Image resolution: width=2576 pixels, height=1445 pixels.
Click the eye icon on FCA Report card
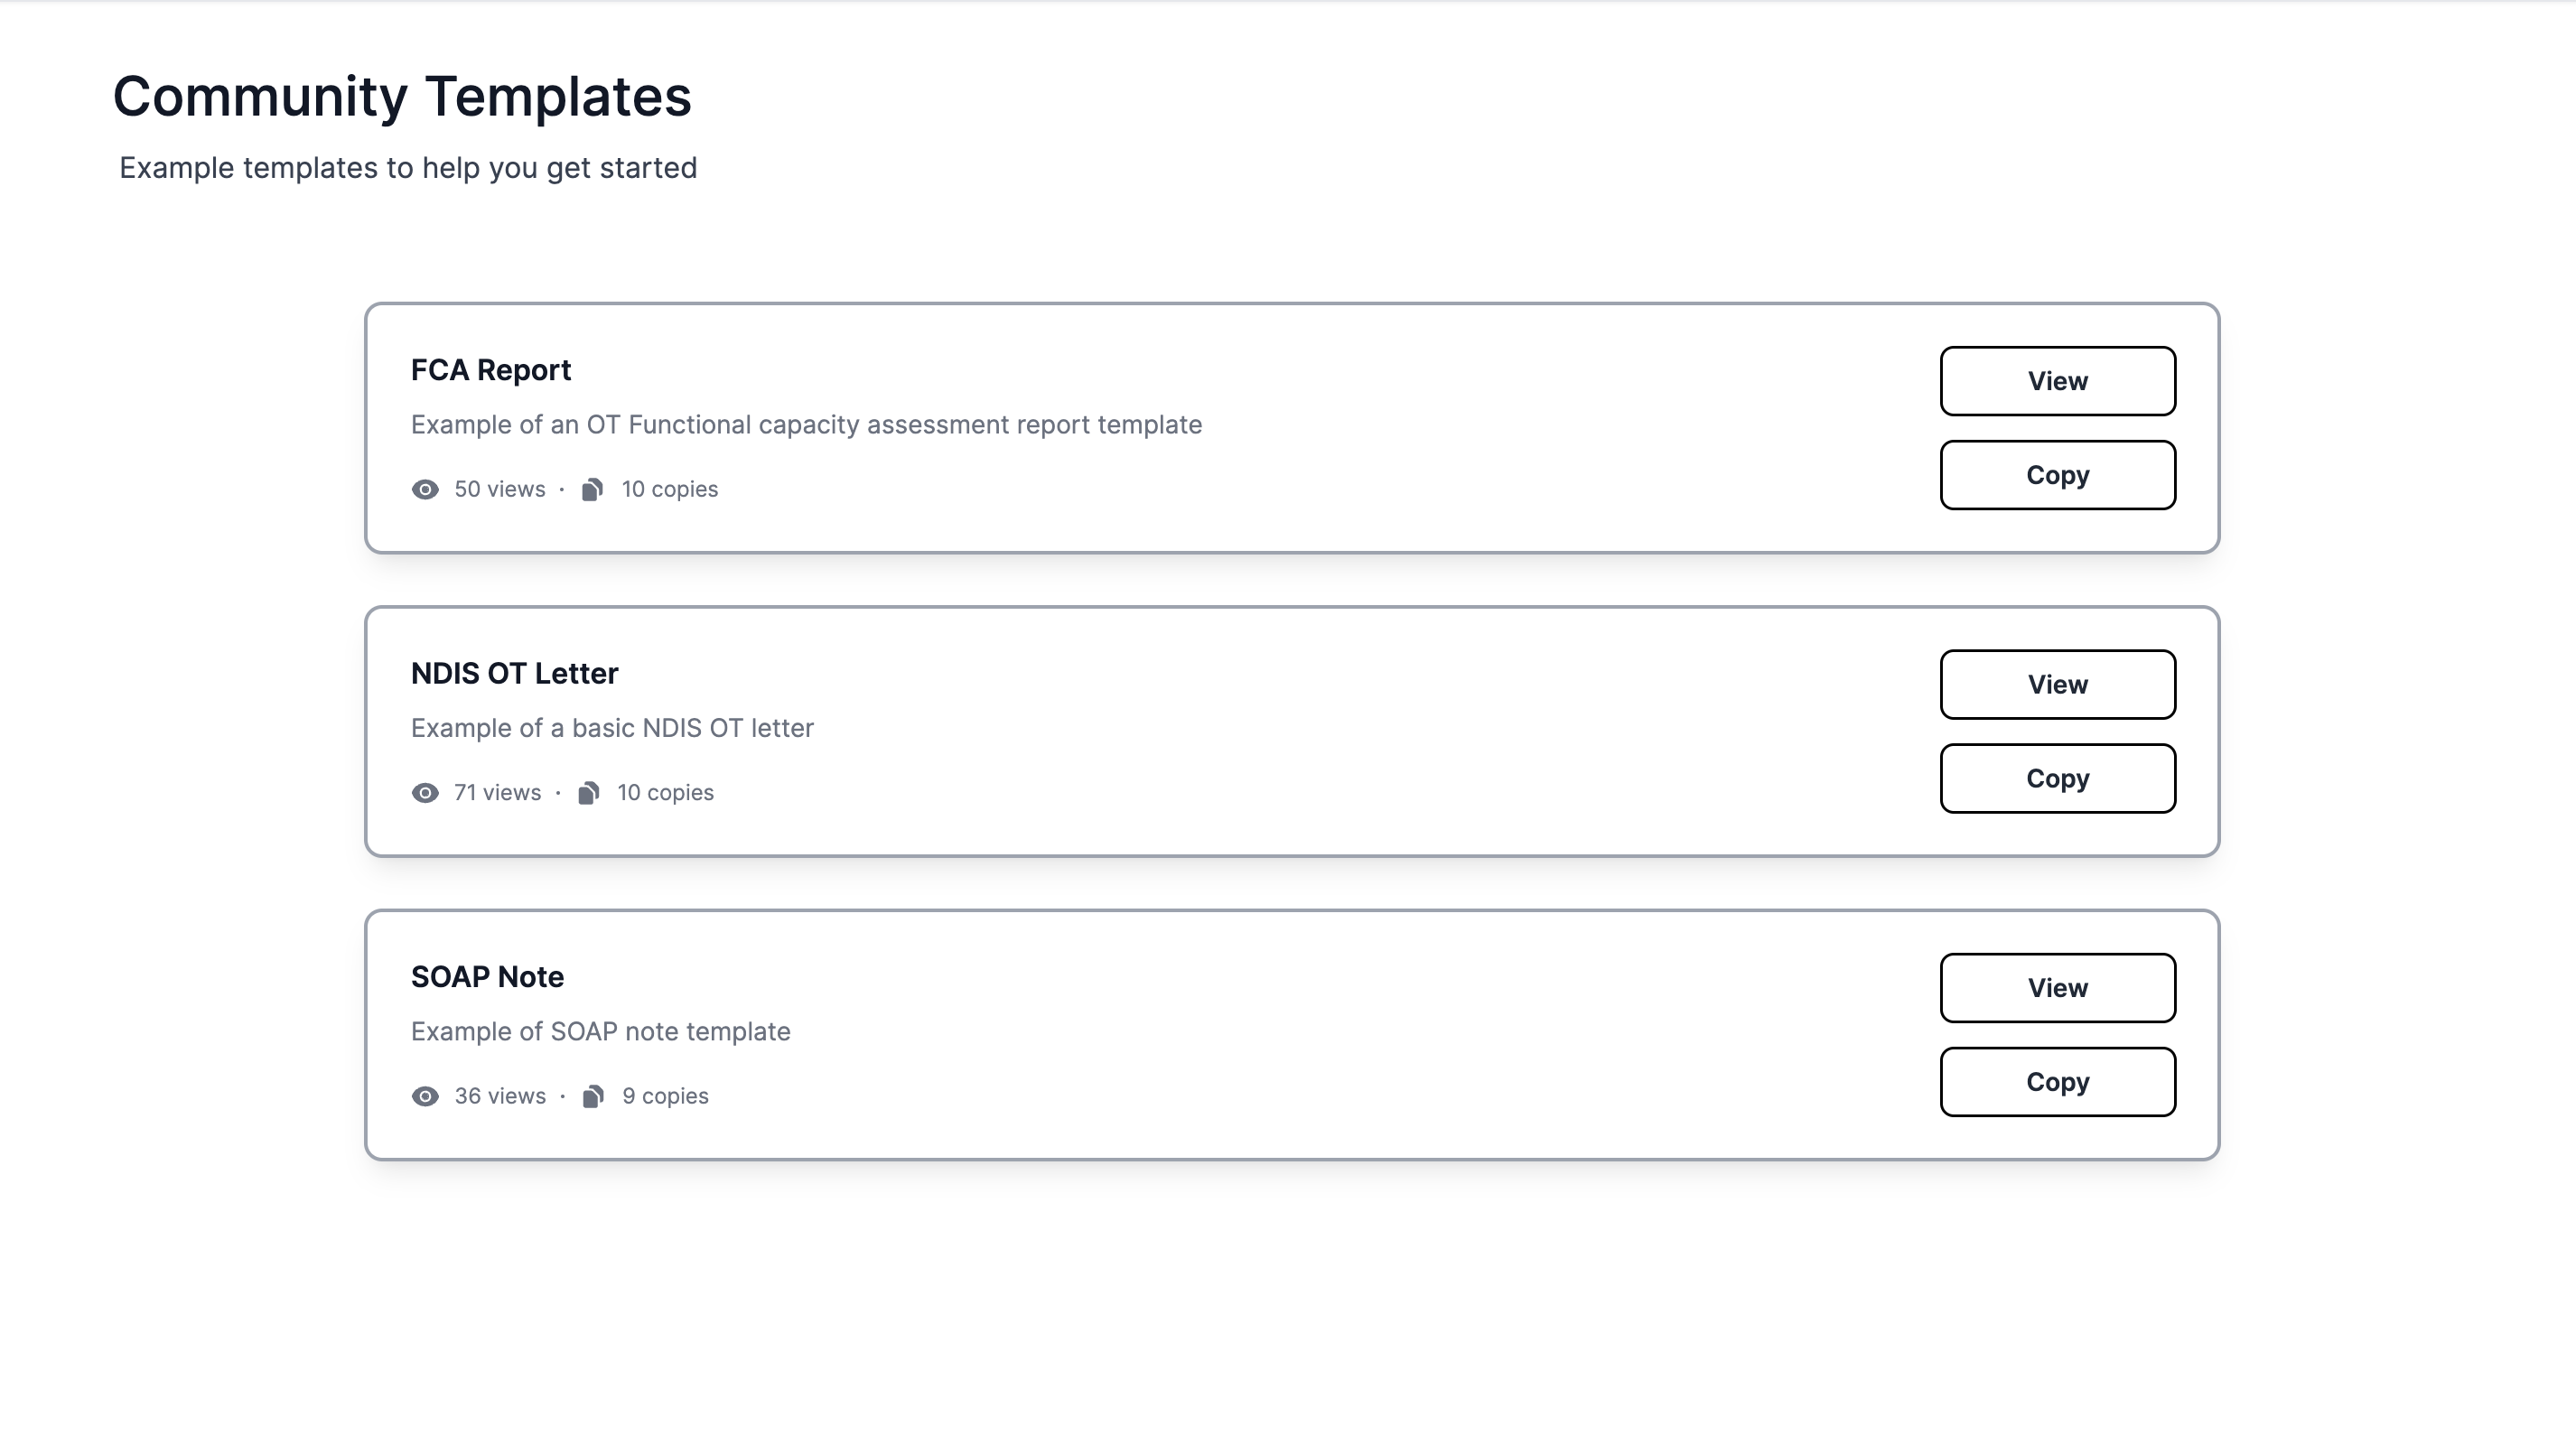pos(425,489)
